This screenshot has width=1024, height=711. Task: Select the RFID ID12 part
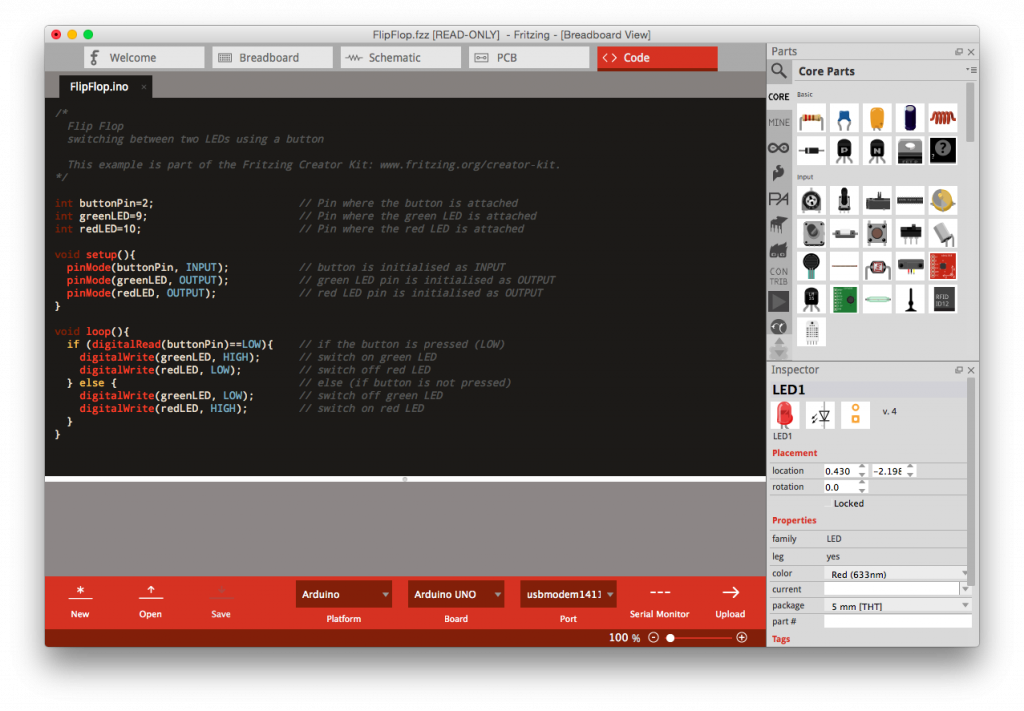(x=943, y=299)
